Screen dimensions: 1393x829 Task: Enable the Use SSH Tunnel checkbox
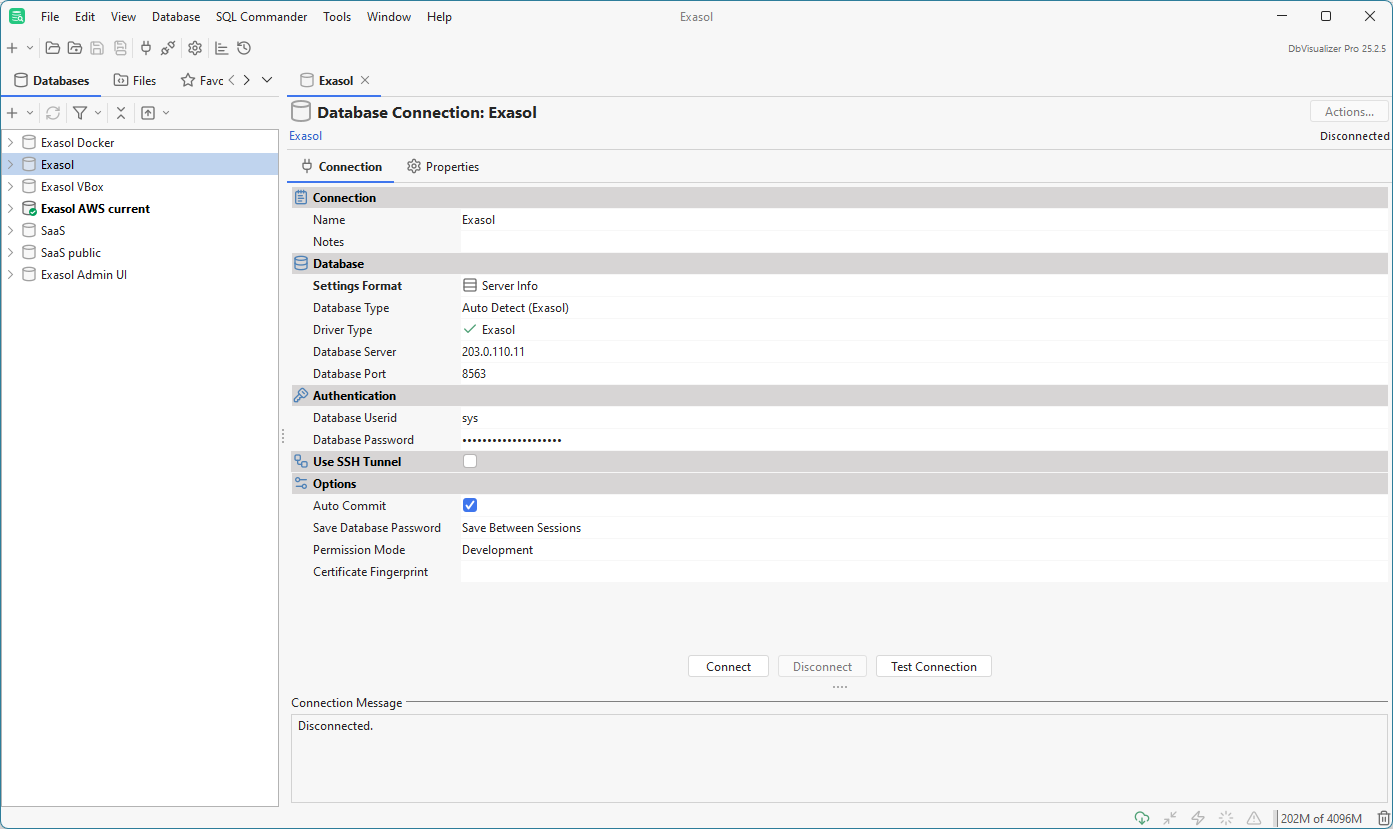click(x=470, y=461)
